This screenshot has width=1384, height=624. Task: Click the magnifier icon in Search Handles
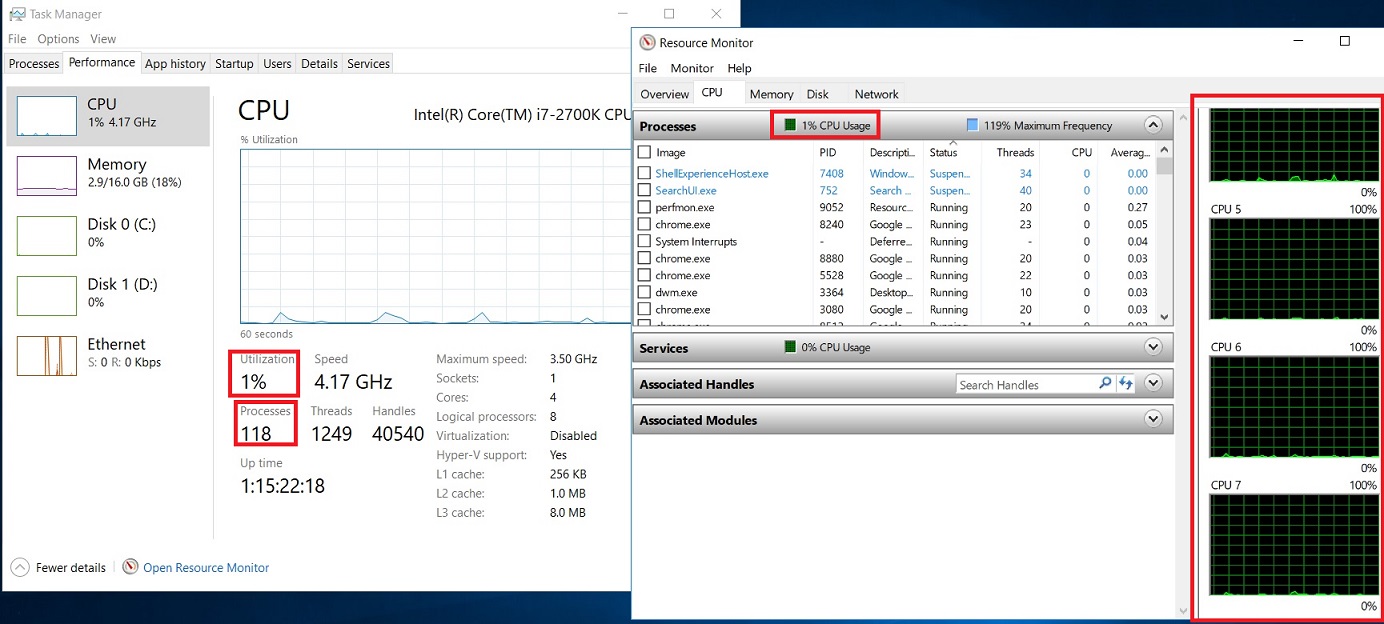tap(1105, 384)
